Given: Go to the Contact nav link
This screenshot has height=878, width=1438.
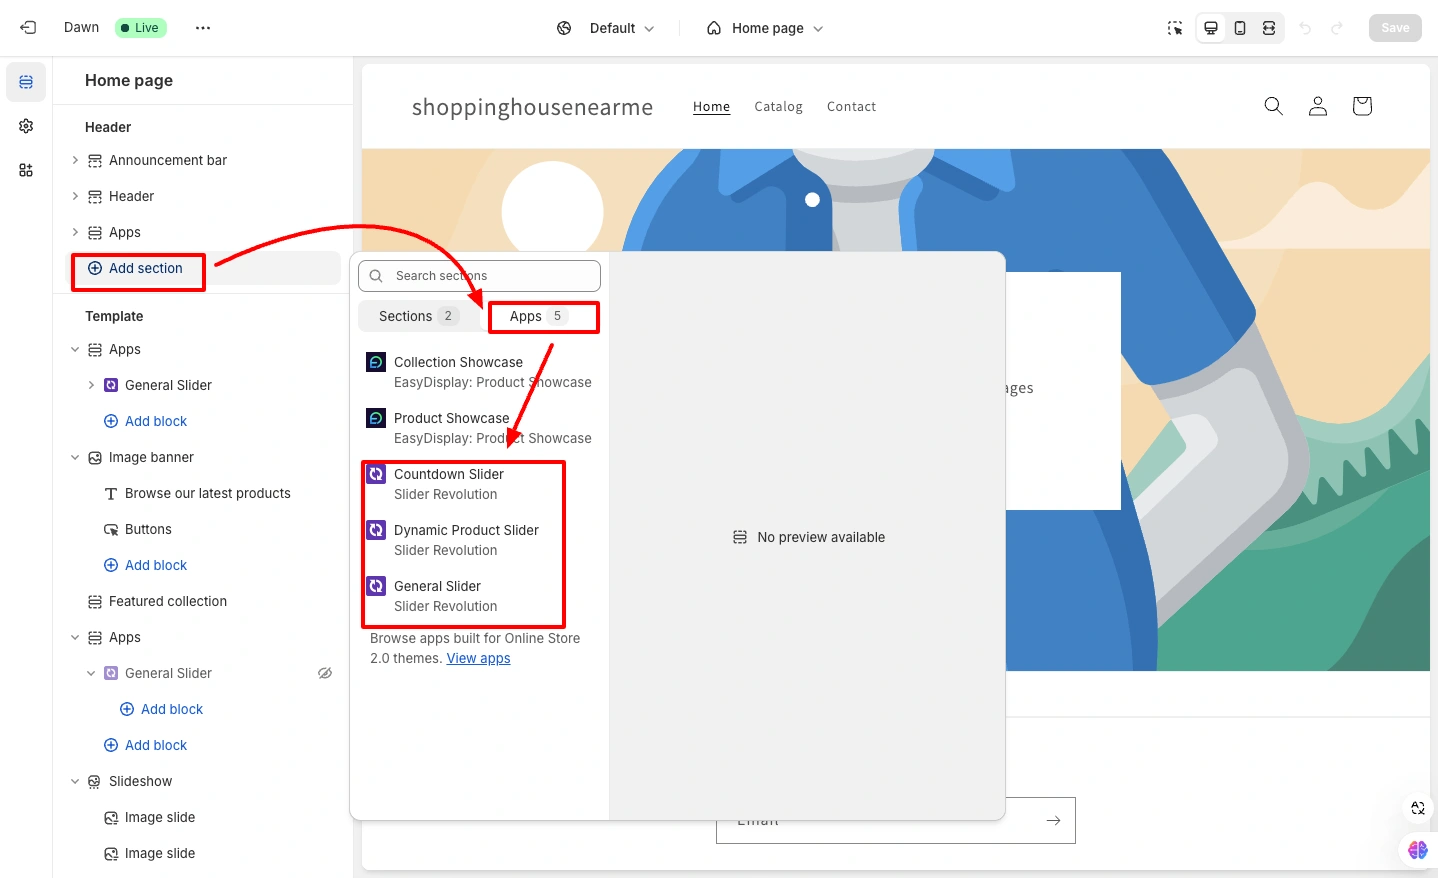Looking at the screenshot, I should [x=851, y=107].
